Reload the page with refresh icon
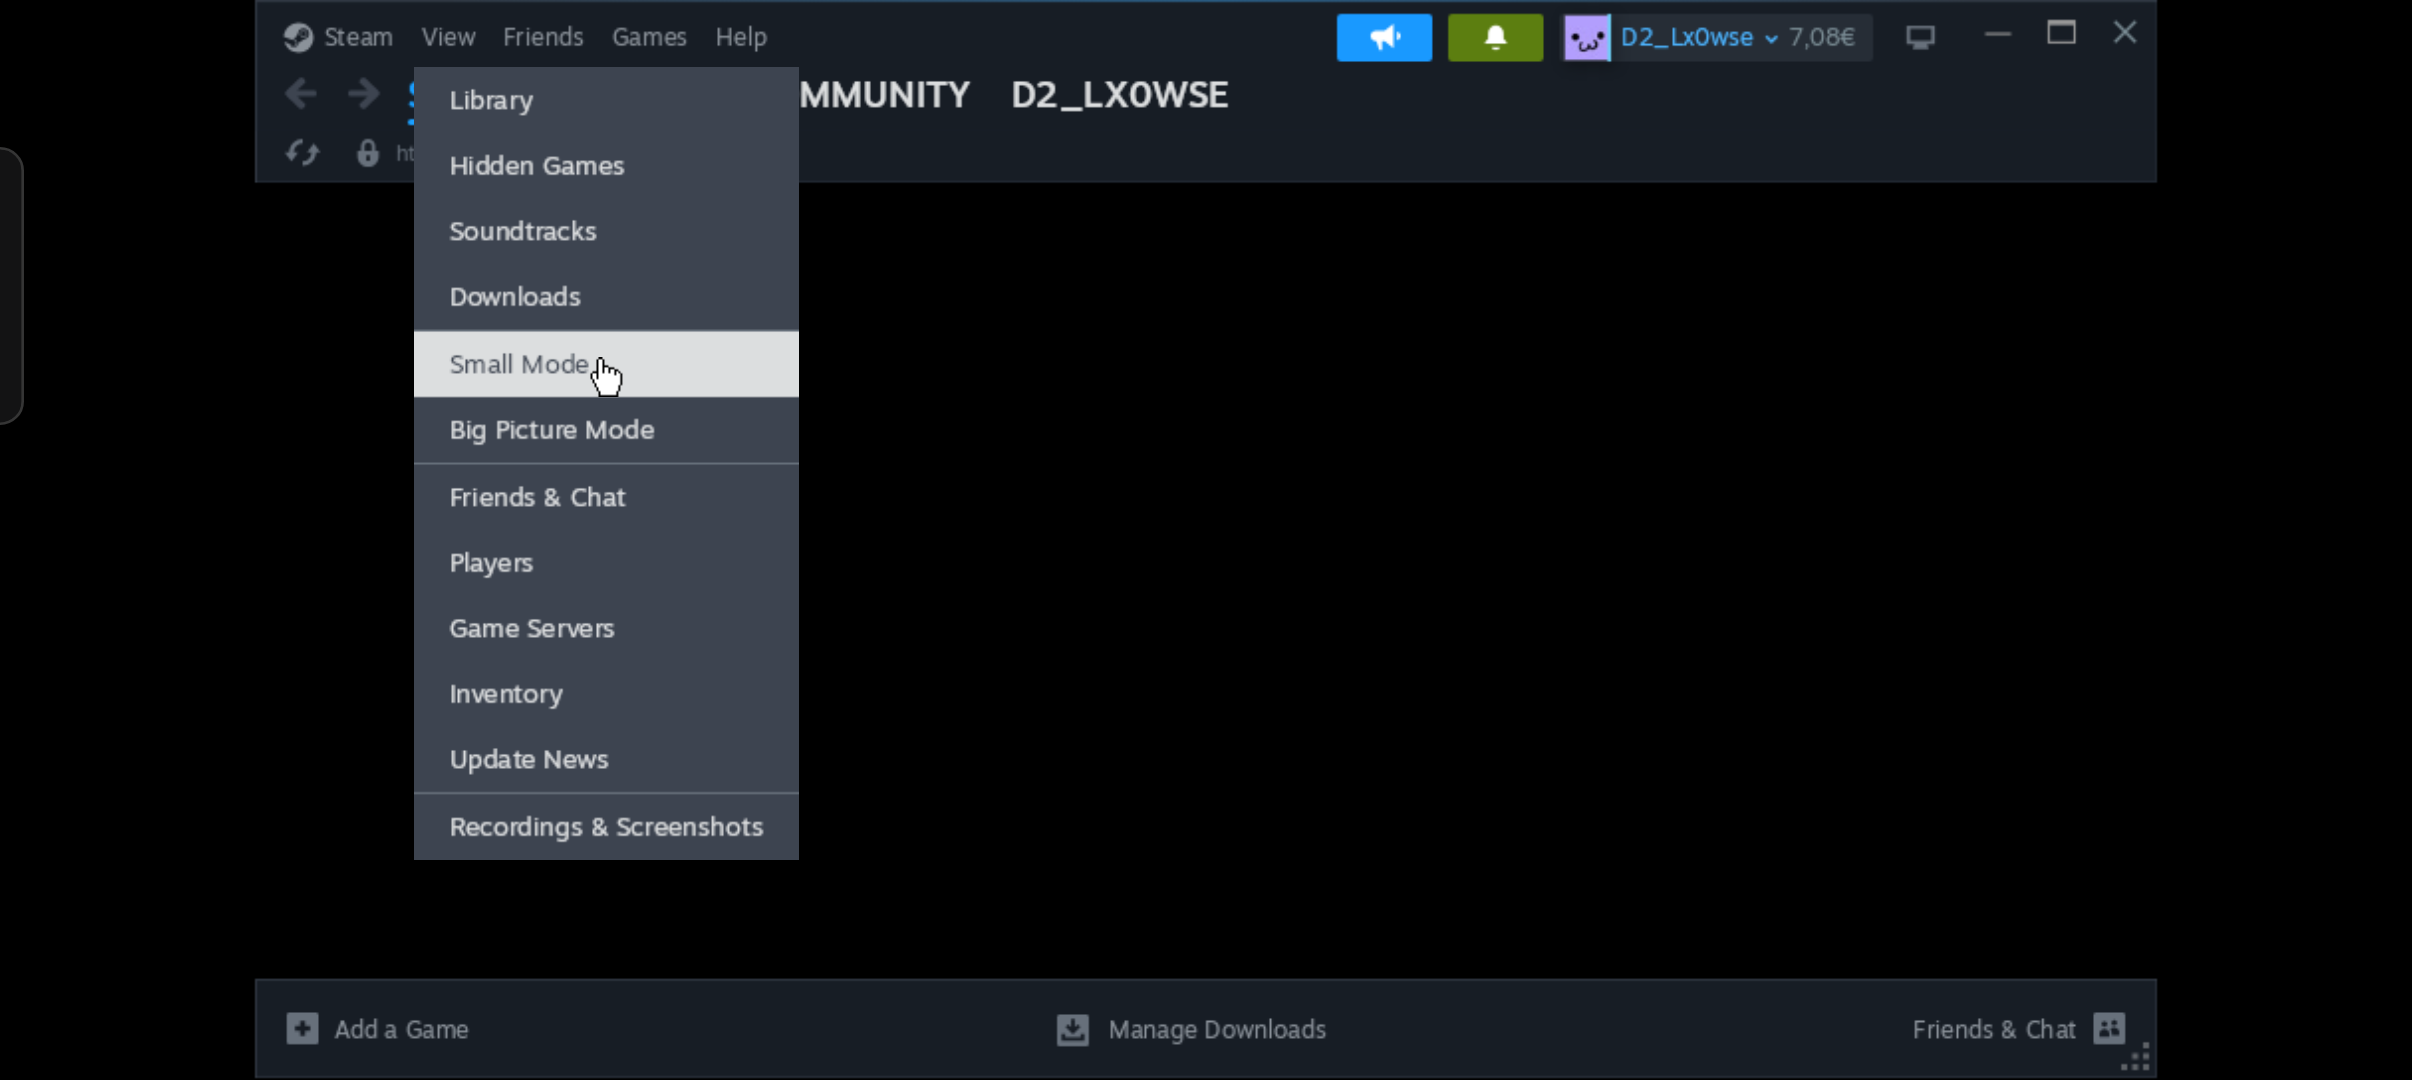 tap(301, 153)
